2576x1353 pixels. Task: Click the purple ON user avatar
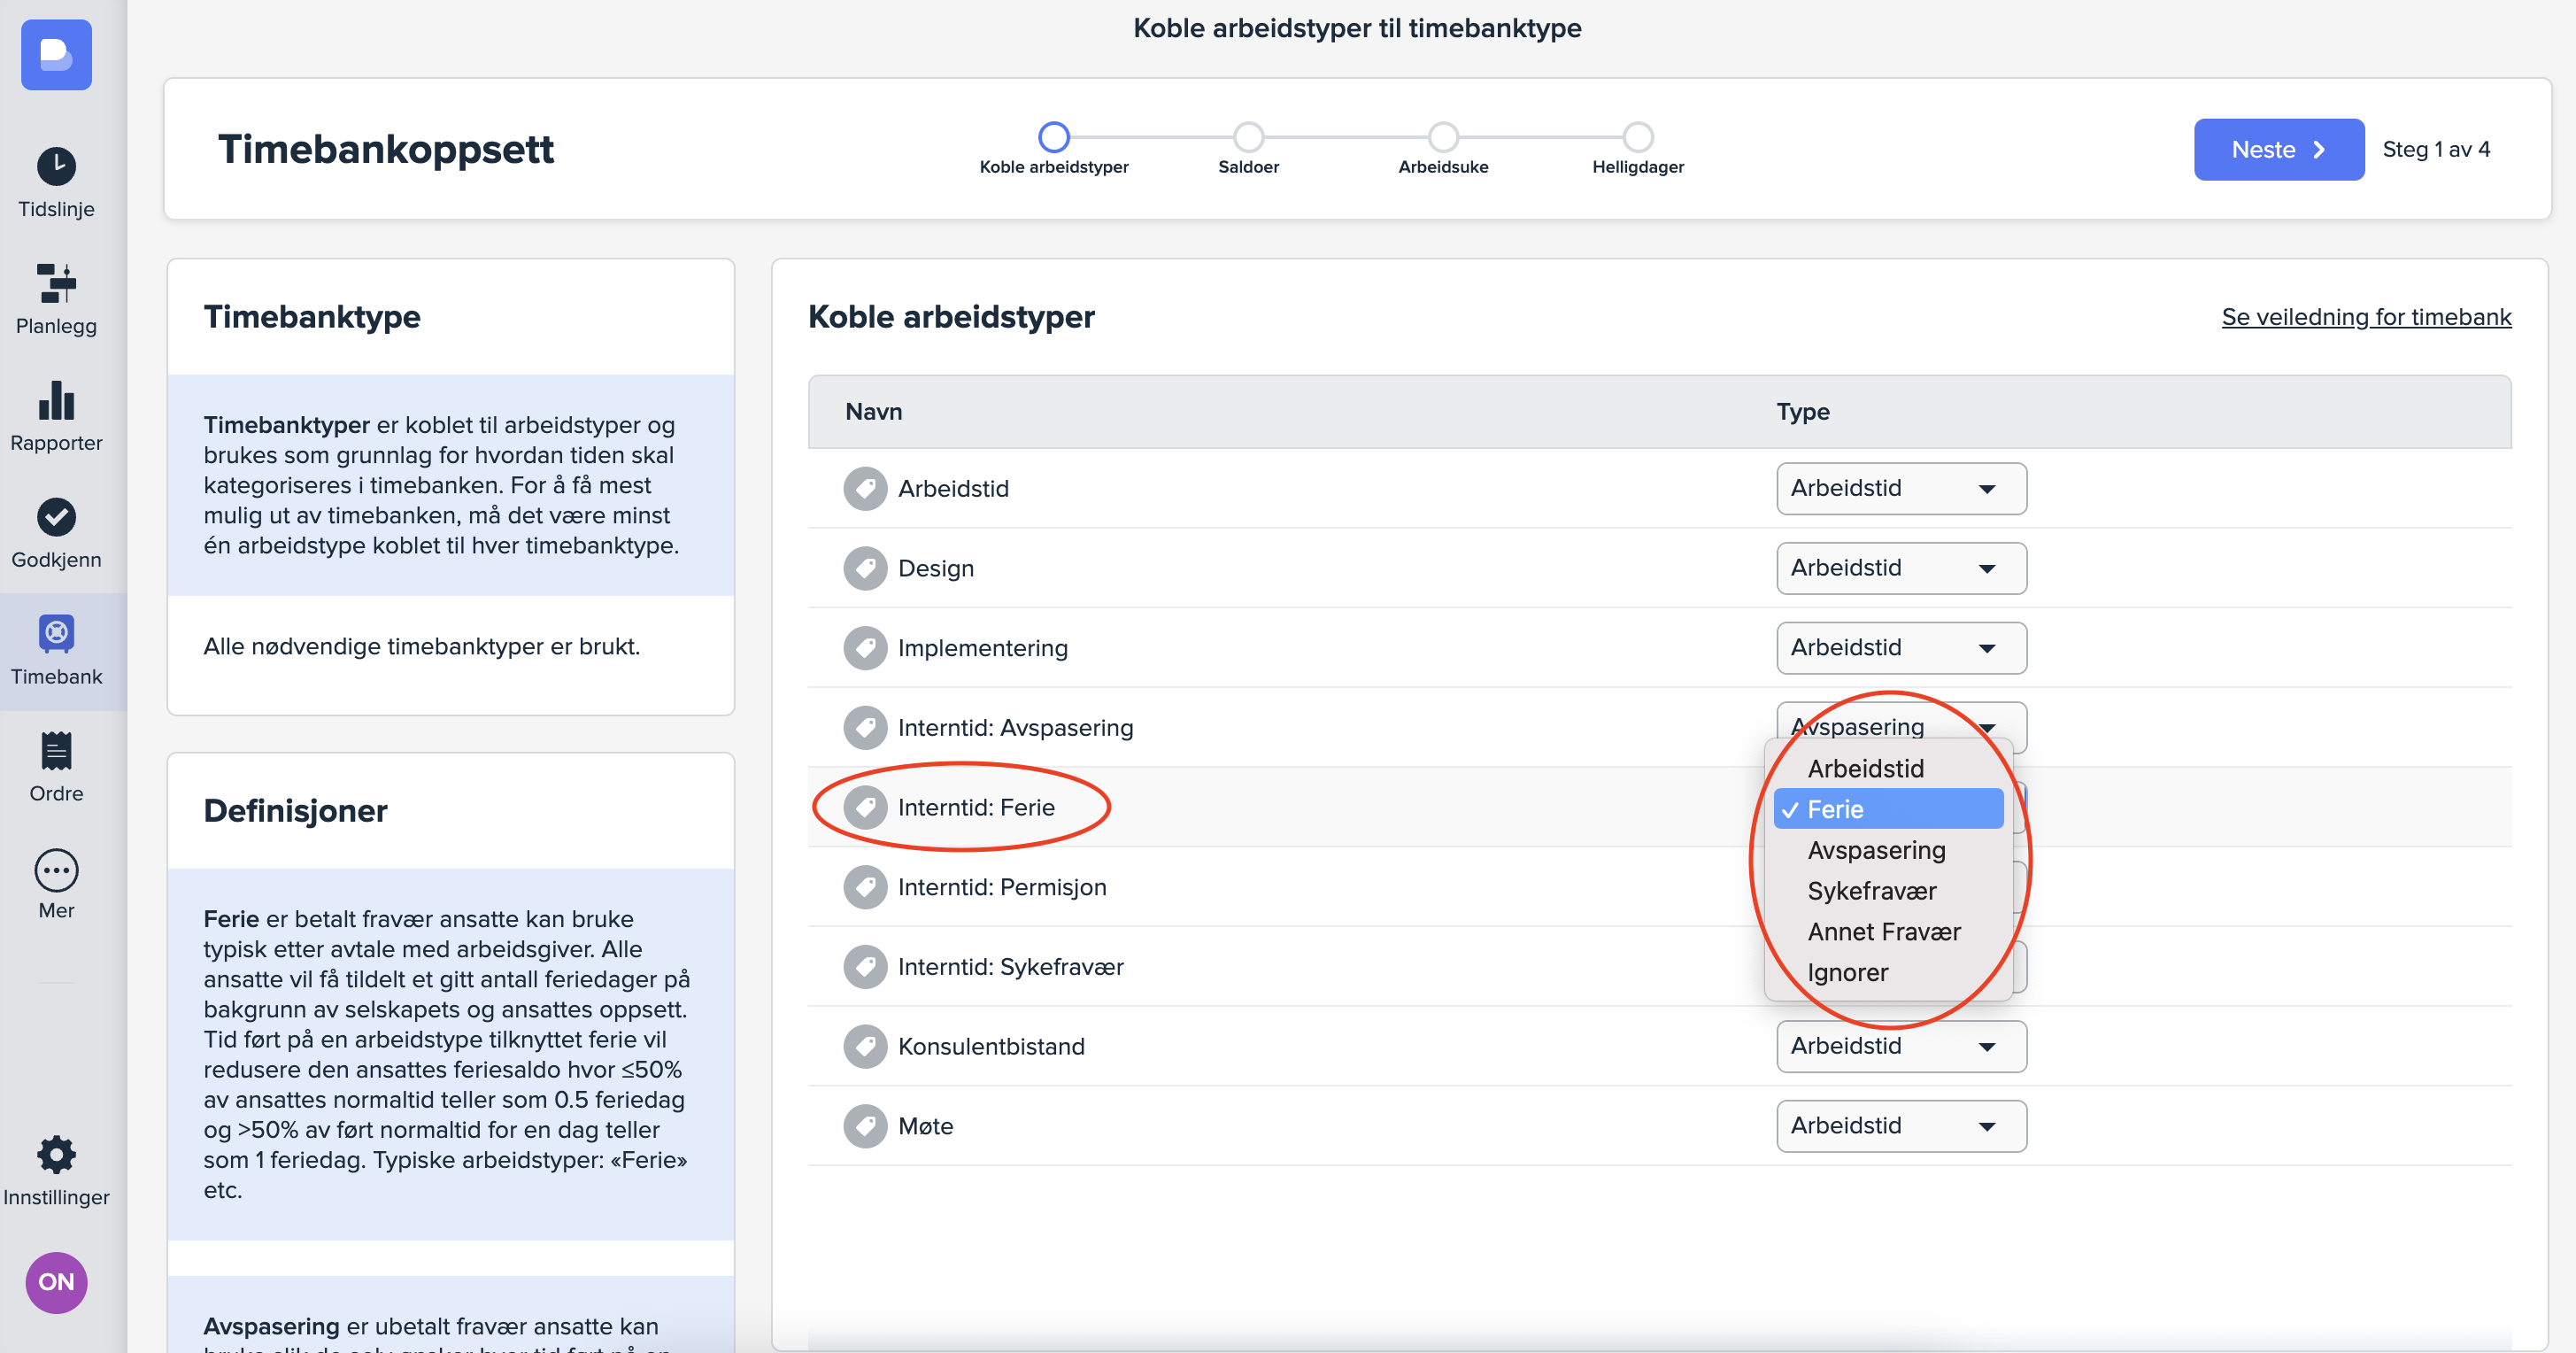pos(56,1282)
